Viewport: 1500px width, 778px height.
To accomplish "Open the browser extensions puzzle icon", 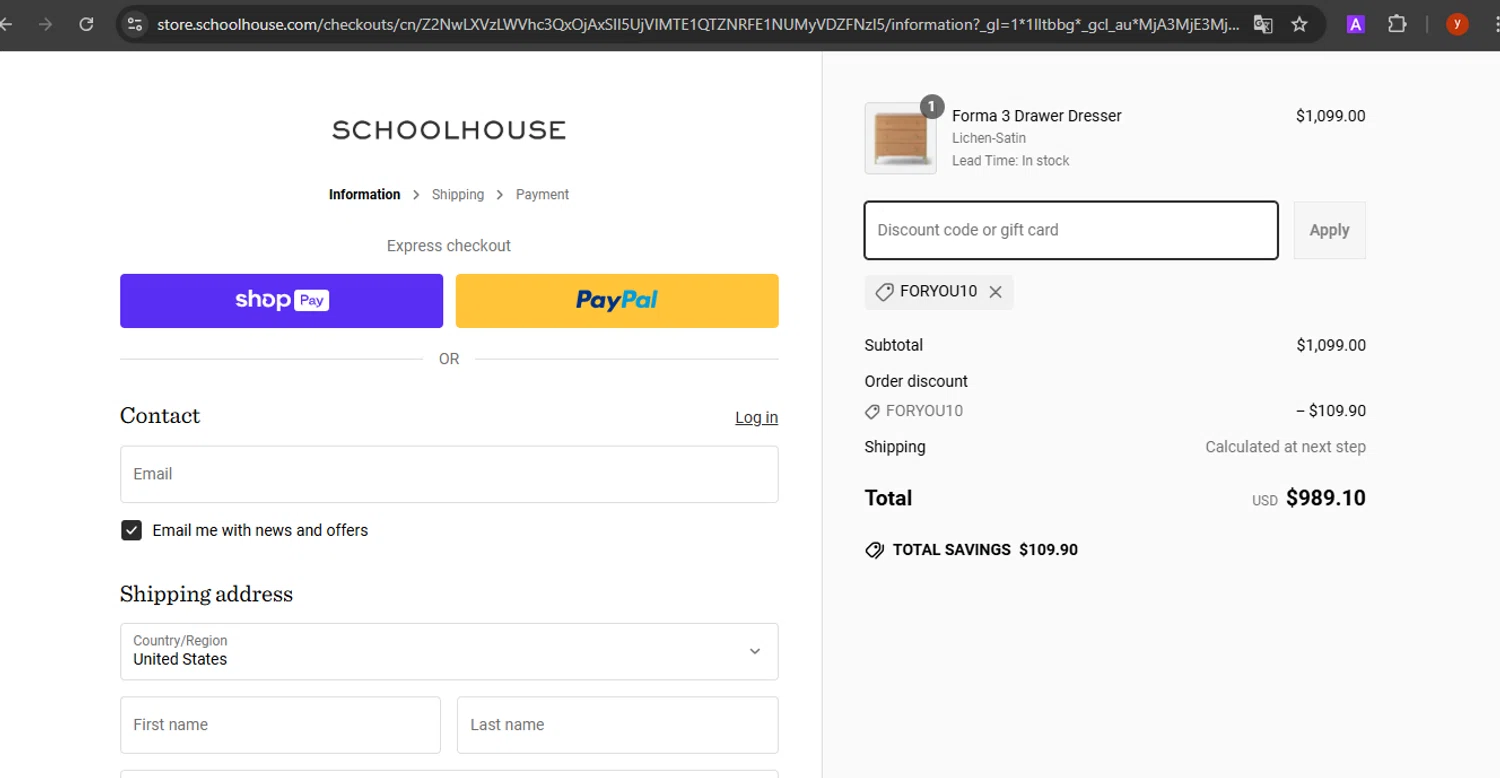I will [x=1397, y=24].
